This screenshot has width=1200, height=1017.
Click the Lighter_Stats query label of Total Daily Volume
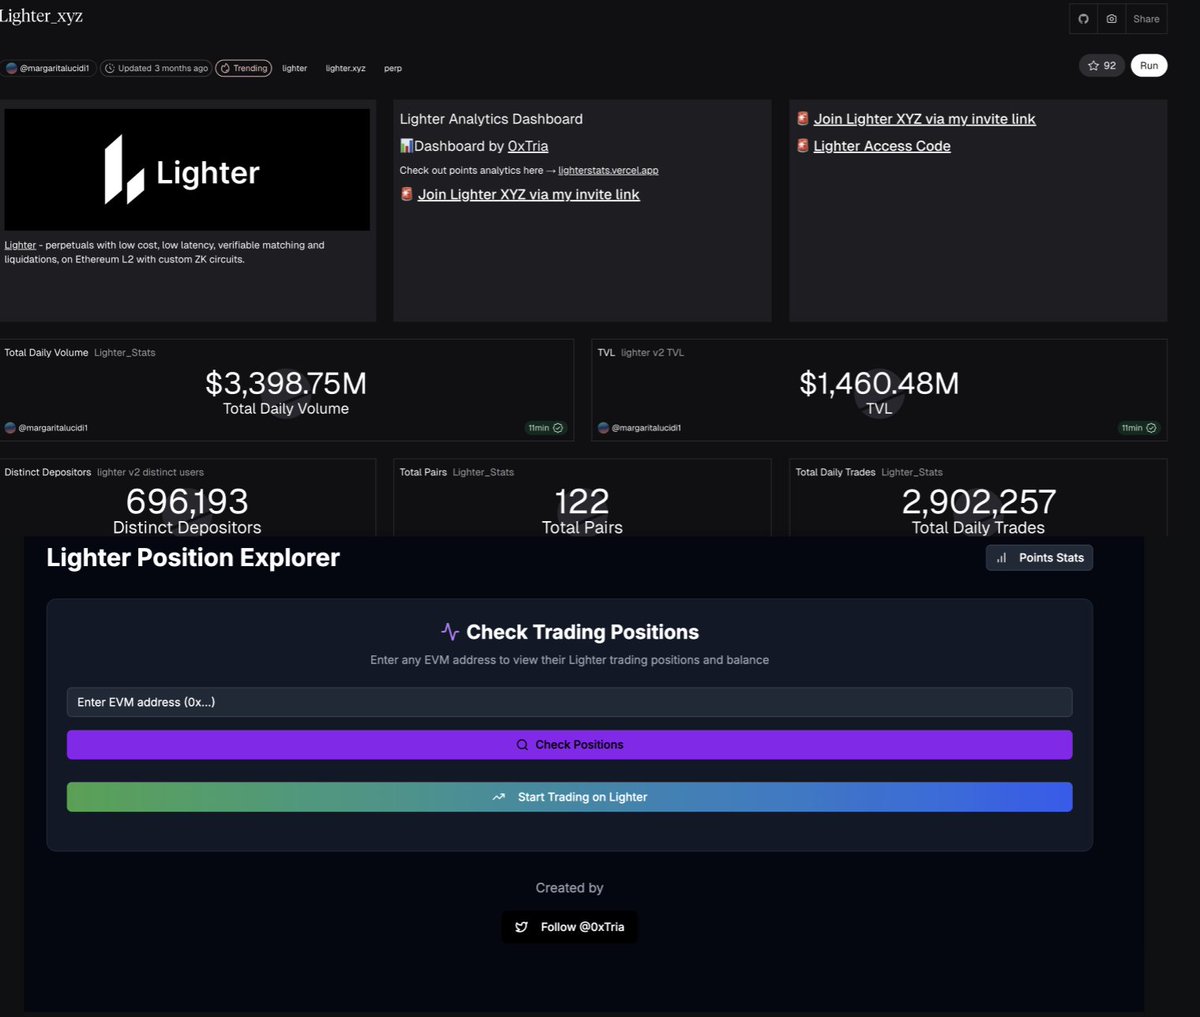pyautogui.click(x=125, y=353)
